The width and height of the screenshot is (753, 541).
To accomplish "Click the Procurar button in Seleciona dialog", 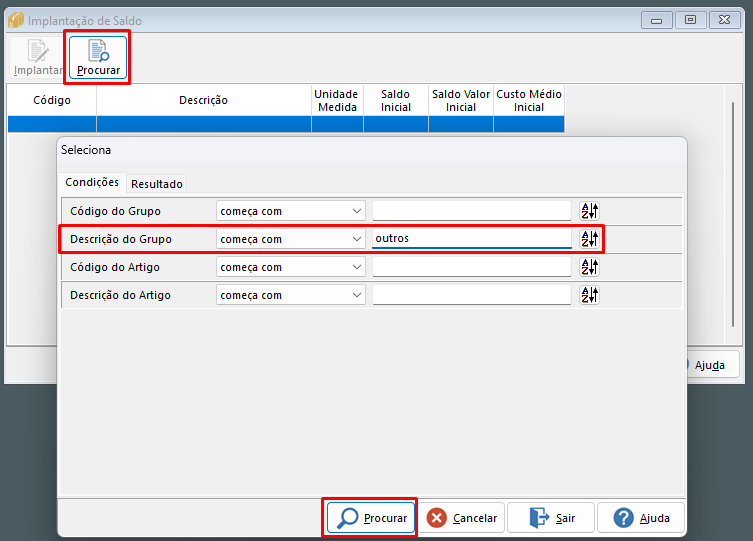I will click(x=371, y=517).
